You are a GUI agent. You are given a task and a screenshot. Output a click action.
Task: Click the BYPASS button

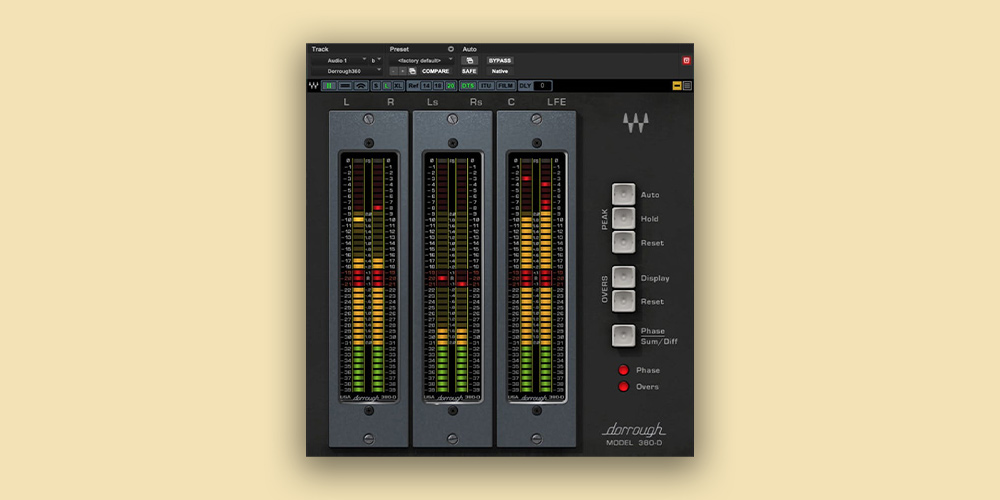click(x=500, y=61)
